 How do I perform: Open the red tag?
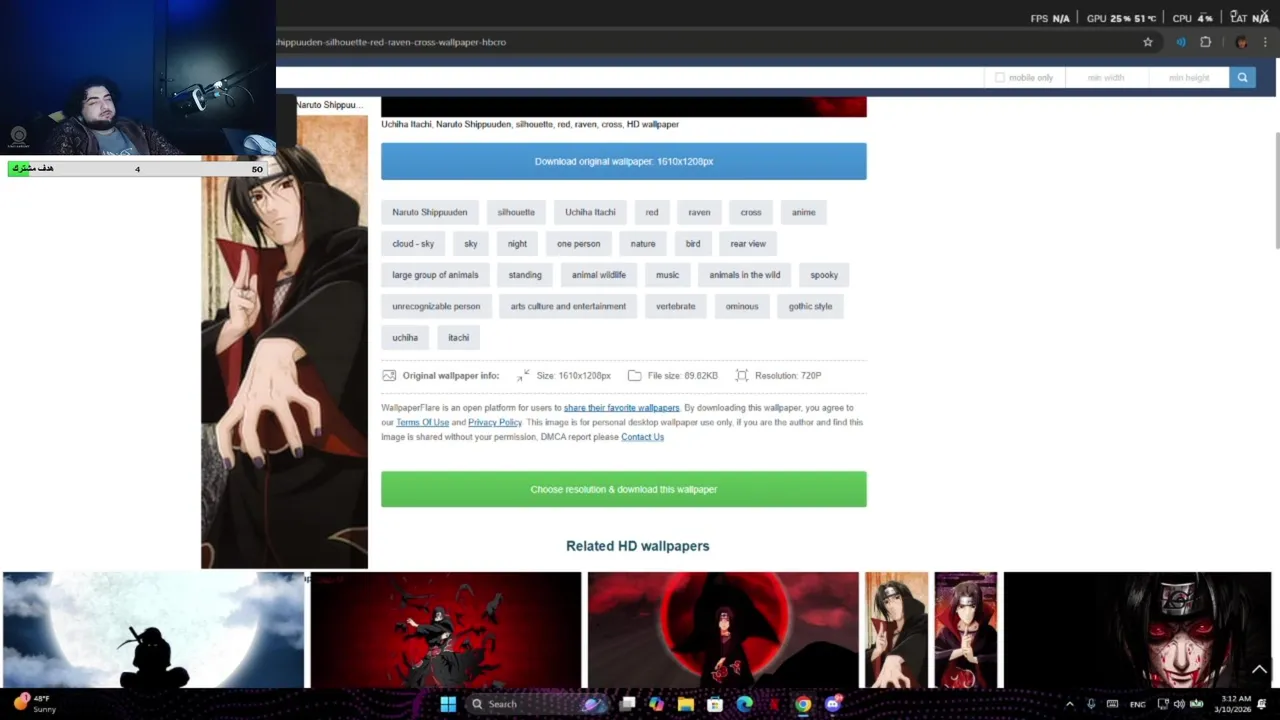(x=652, y=212)
